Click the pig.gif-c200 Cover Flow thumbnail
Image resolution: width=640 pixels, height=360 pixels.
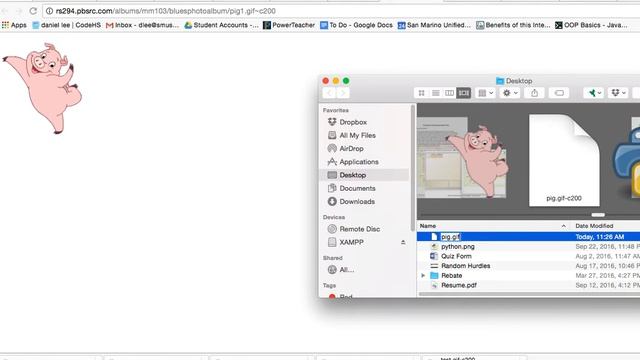(x=564, y=160)
